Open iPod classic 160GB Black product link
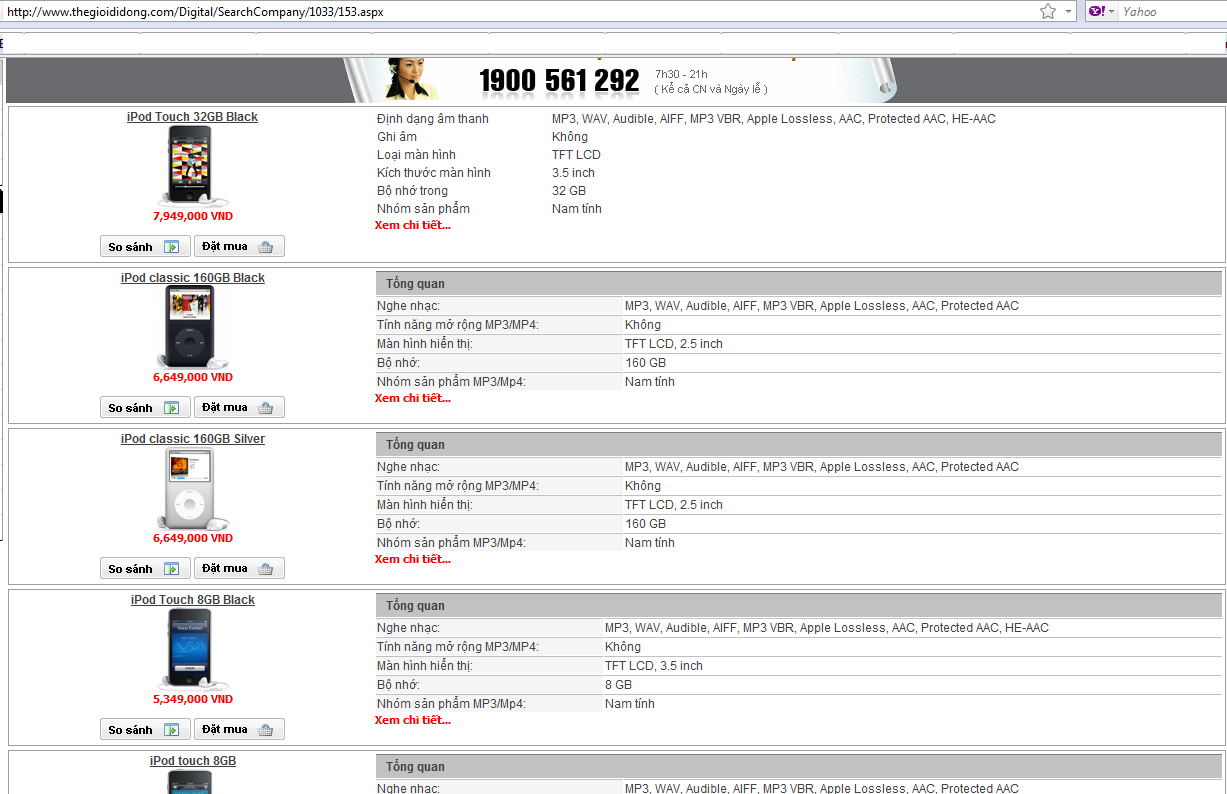1227x794 pixels. pyautogui.click(x=193, y=278)
